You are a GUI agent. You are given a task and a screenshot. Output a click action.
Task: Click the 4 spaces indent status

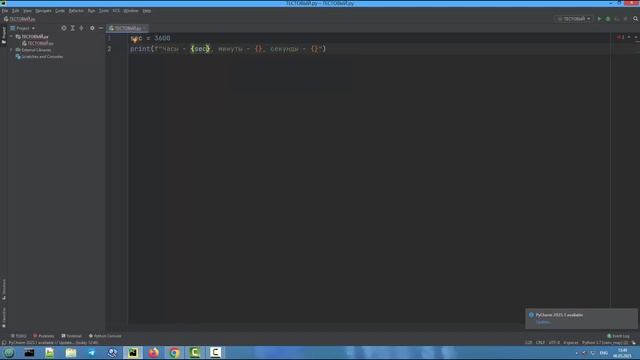[571, 342]
